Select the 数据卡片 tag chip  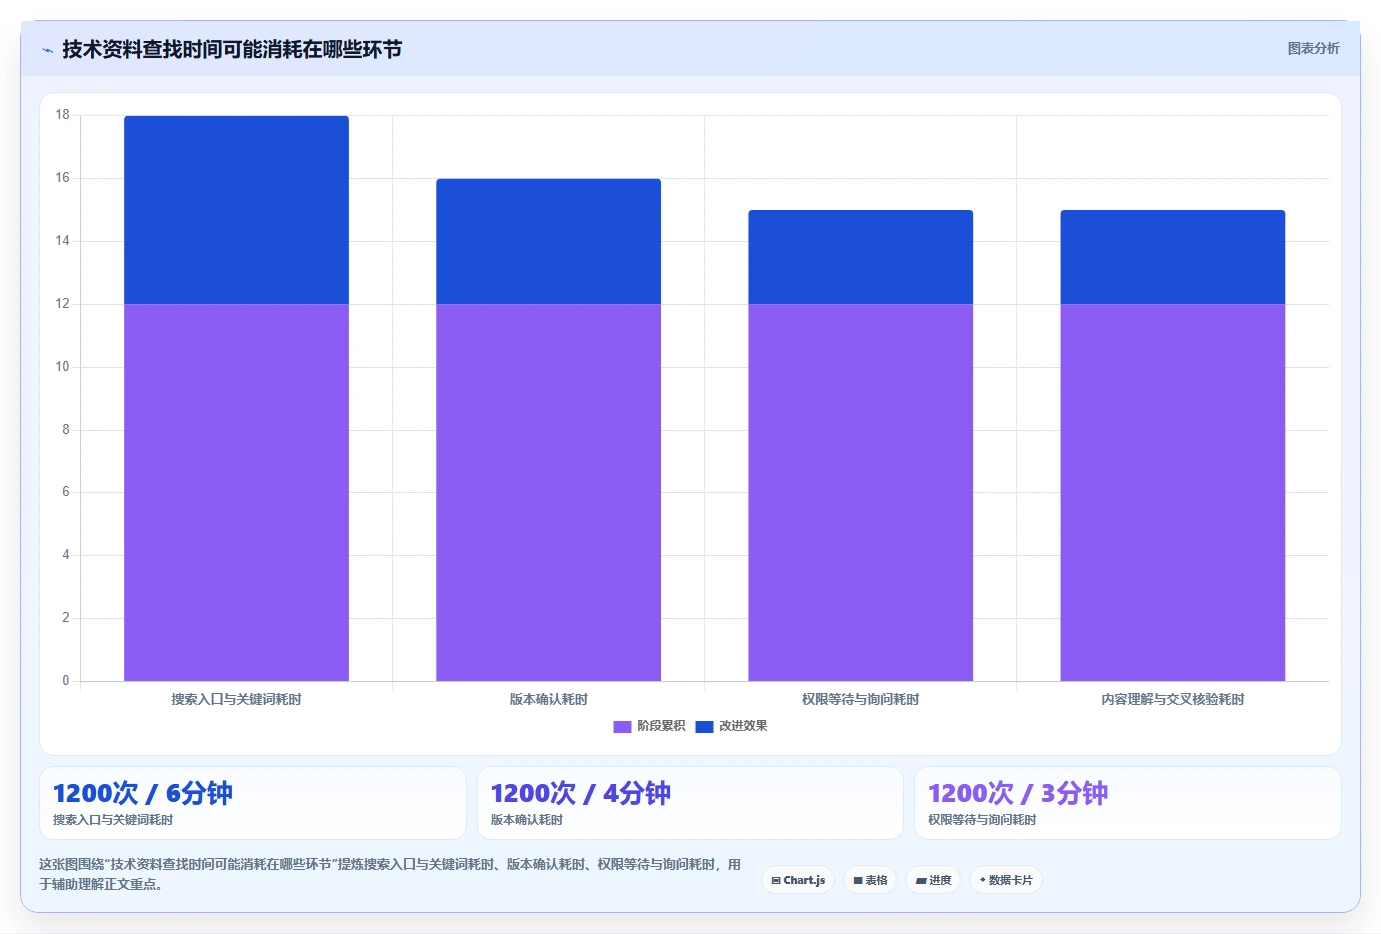point(1006,880)
